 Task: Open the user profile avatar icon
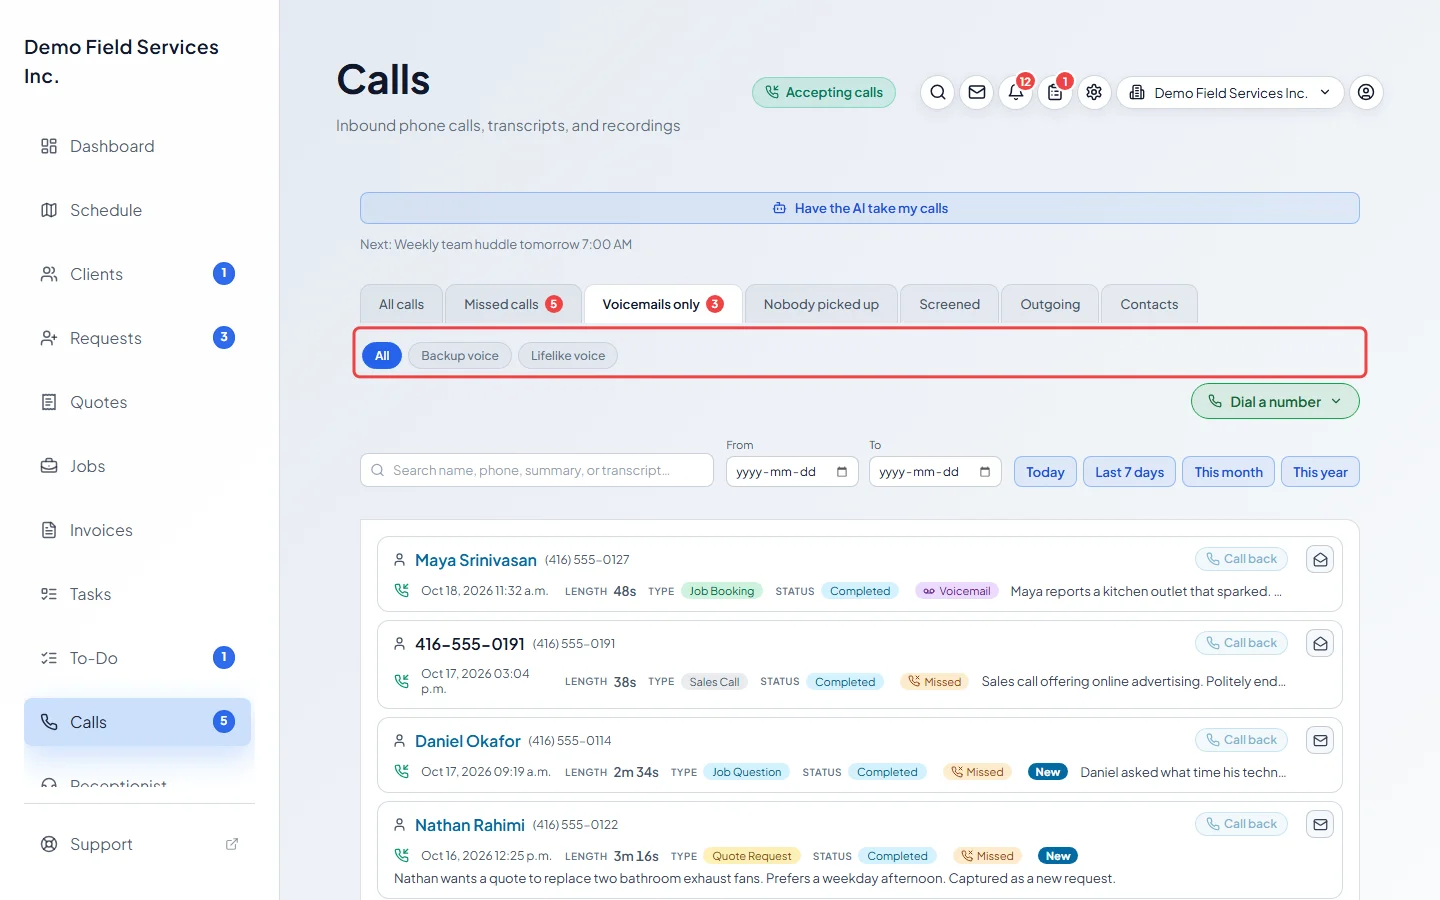coord(1366,92)
